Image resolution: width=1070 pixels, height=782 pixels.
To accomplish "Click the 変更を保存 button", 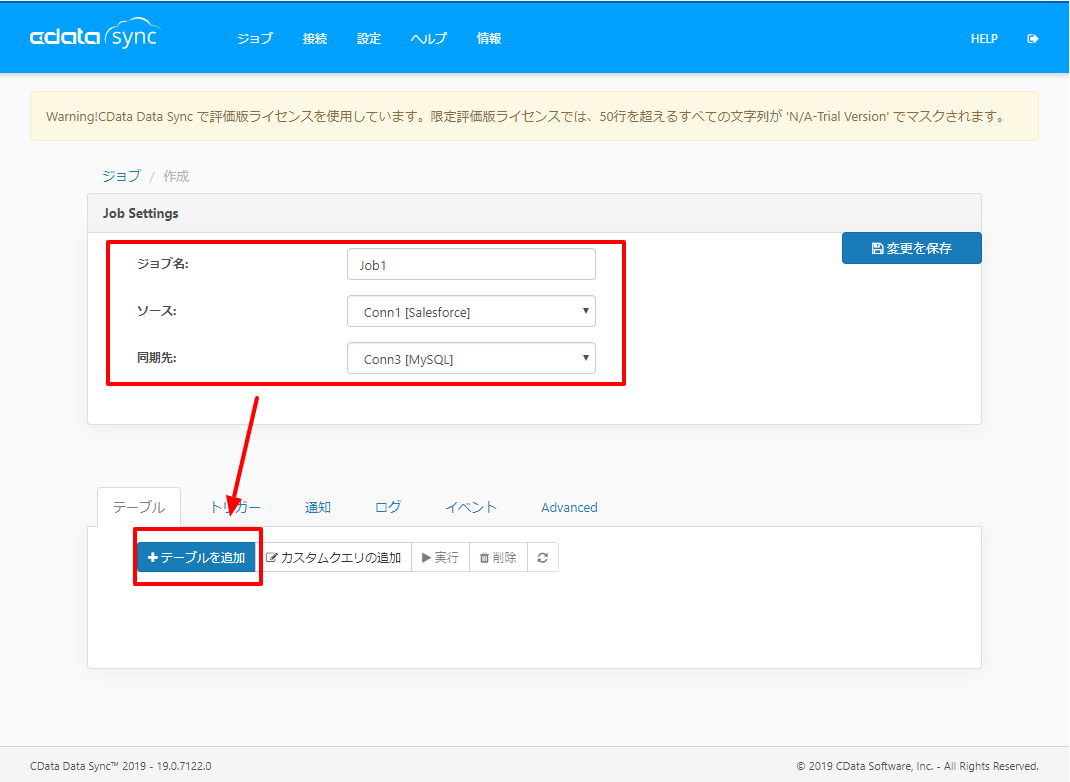I will (x=912, y=248).
